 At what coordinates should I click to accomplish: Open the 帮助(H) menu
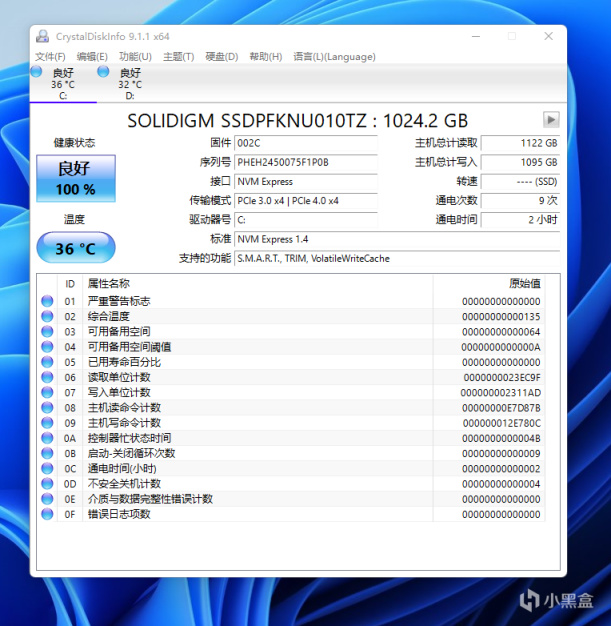click(x=266, y=57)
